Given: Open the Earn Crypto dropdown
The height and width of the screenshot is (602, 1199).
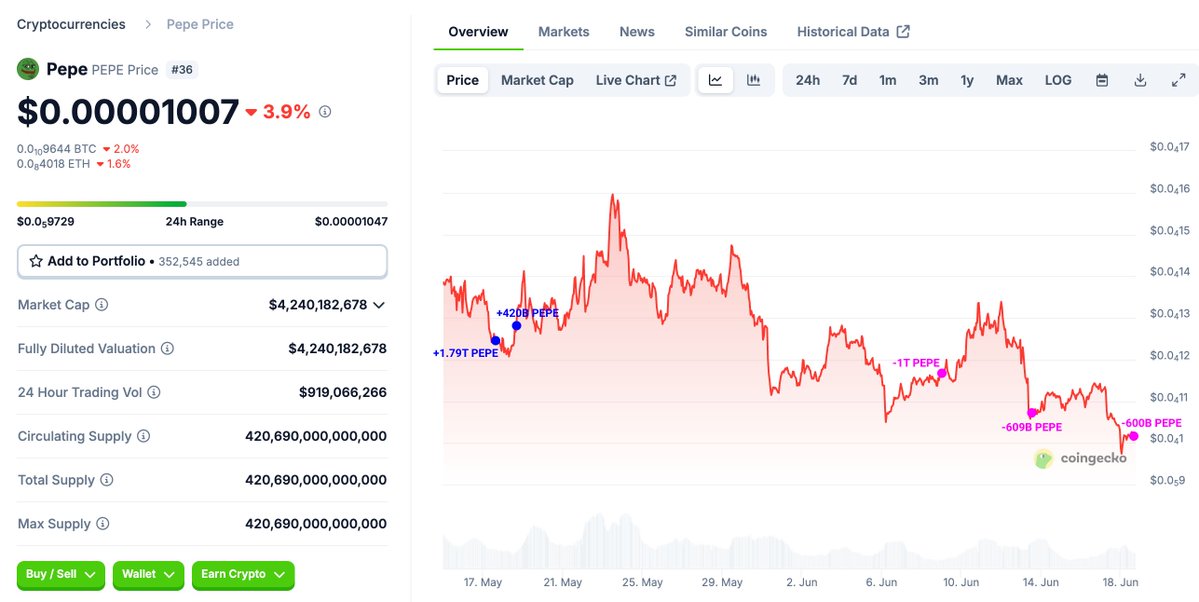Looking at the screenshot, I should click(242, 575).
